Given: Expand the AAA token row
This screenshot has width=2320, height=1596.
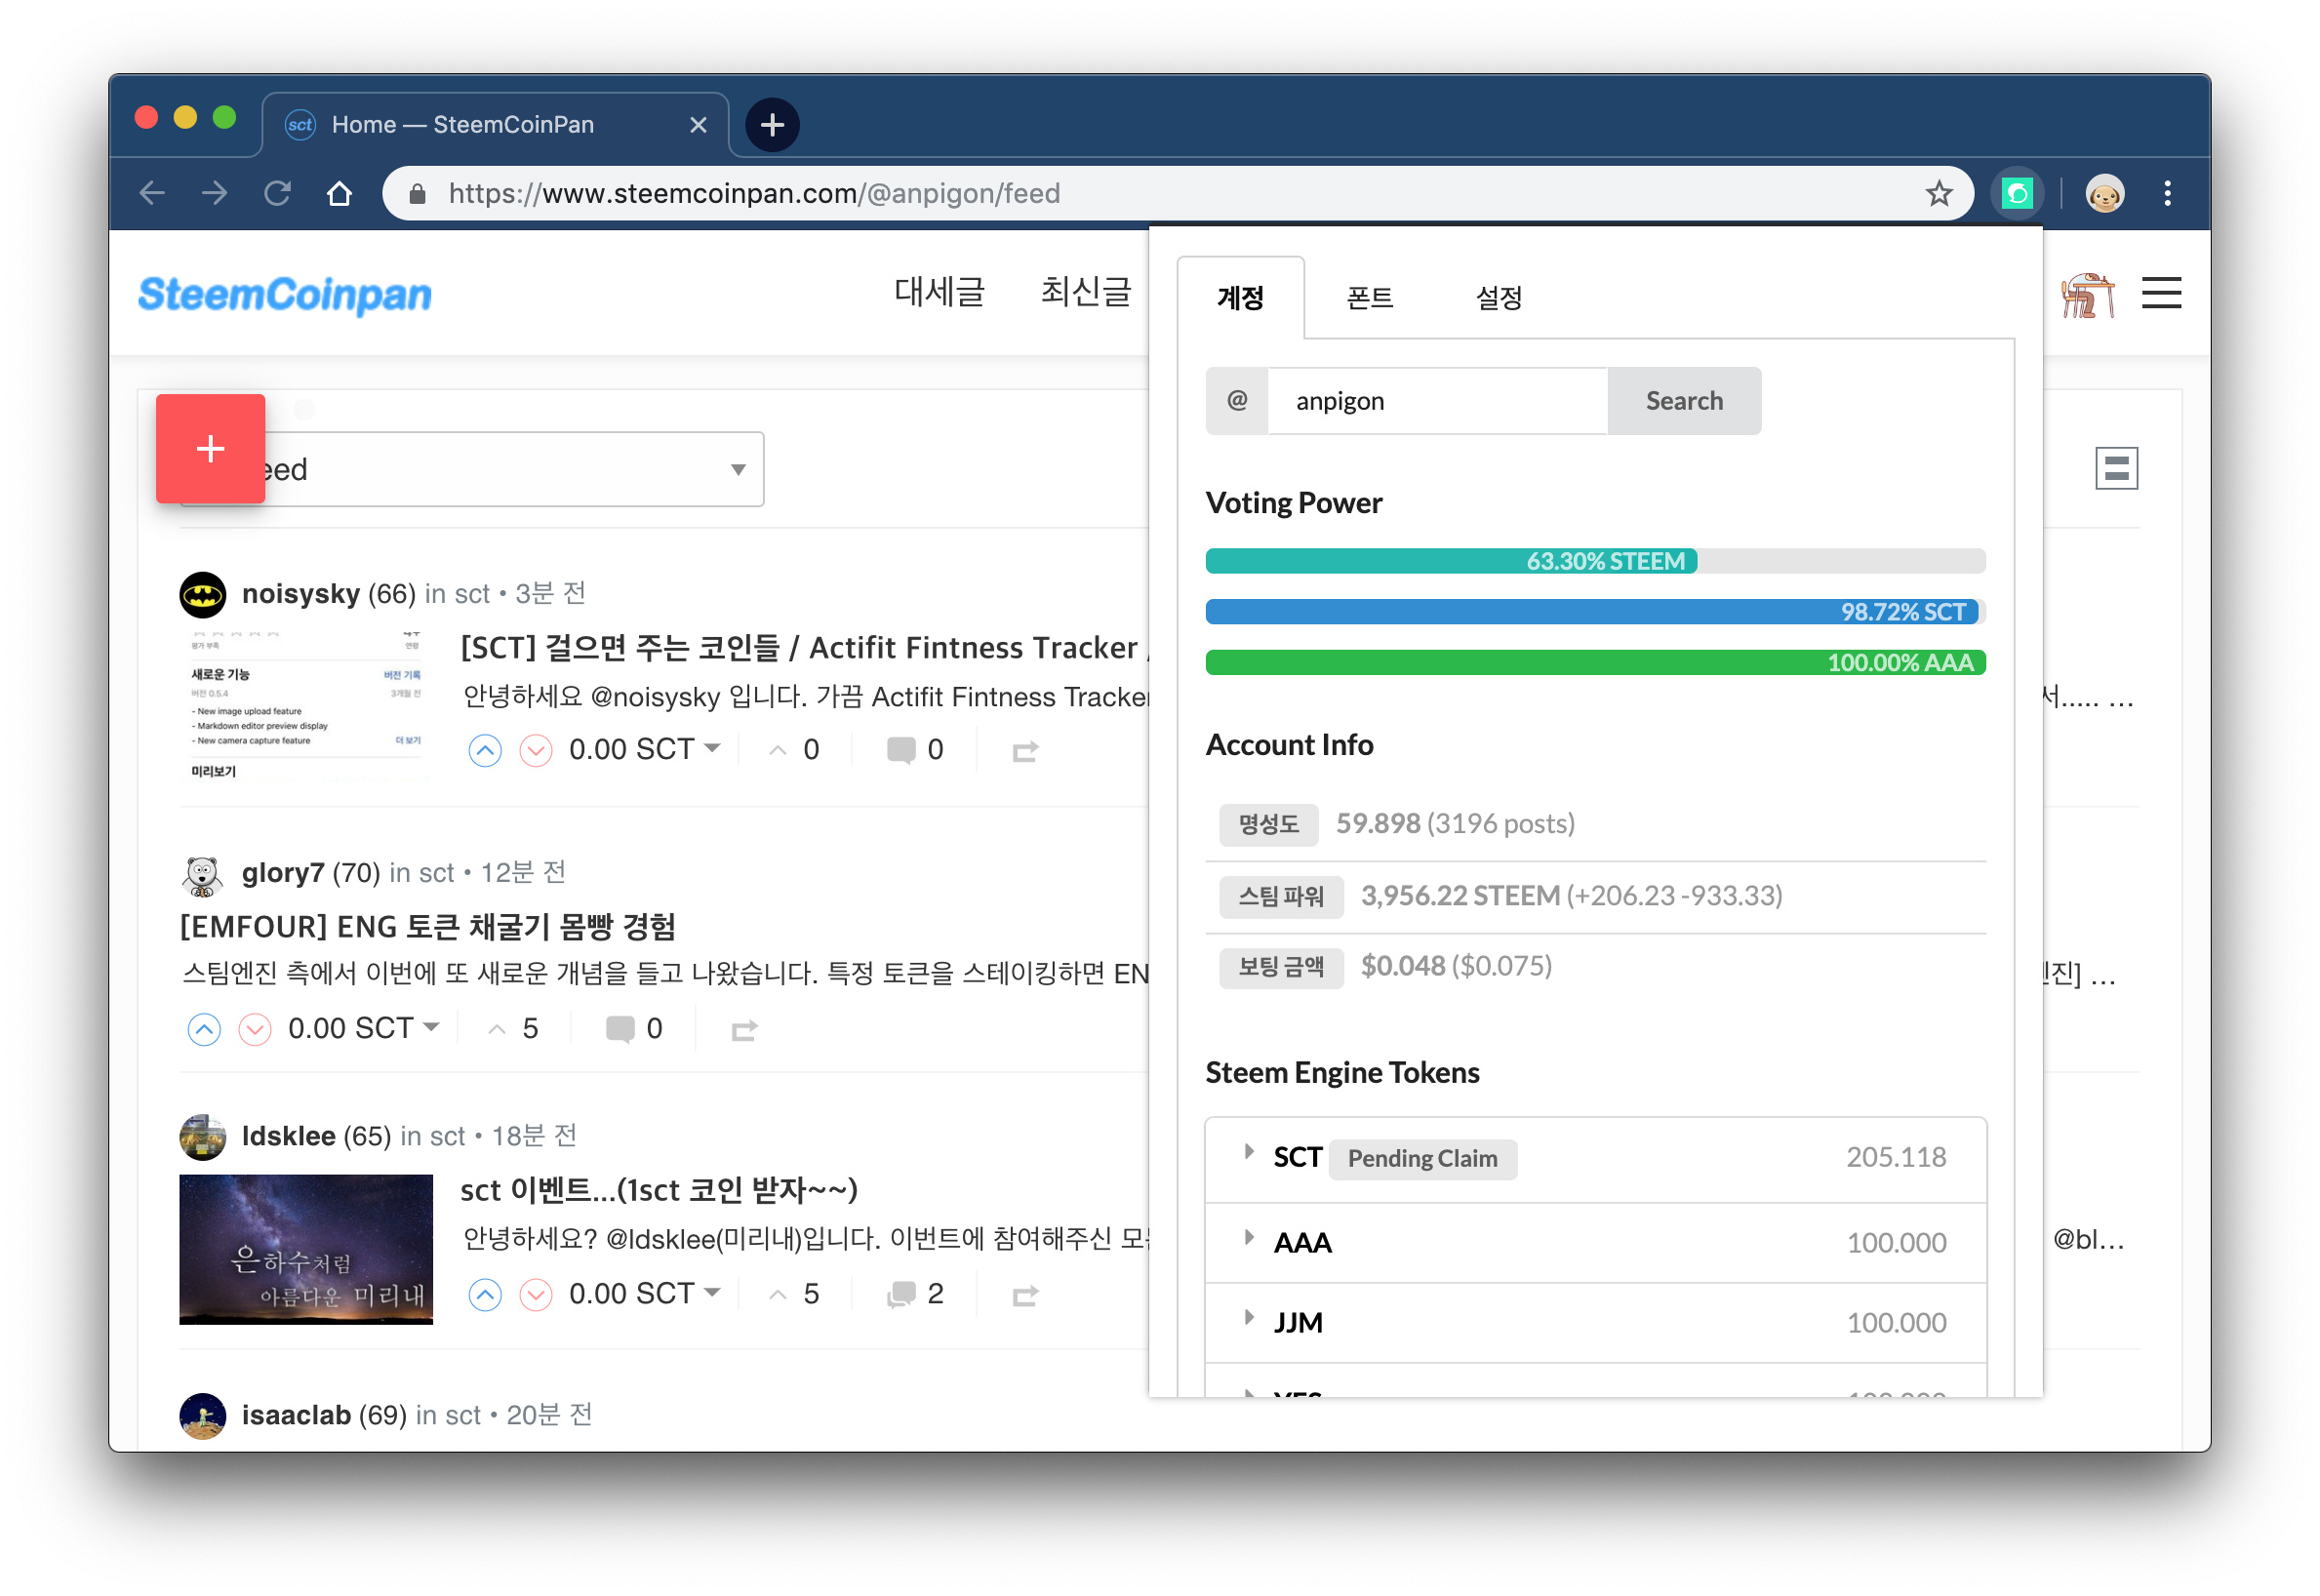Looking at the screenshot, I should tap(1594, 1243).
